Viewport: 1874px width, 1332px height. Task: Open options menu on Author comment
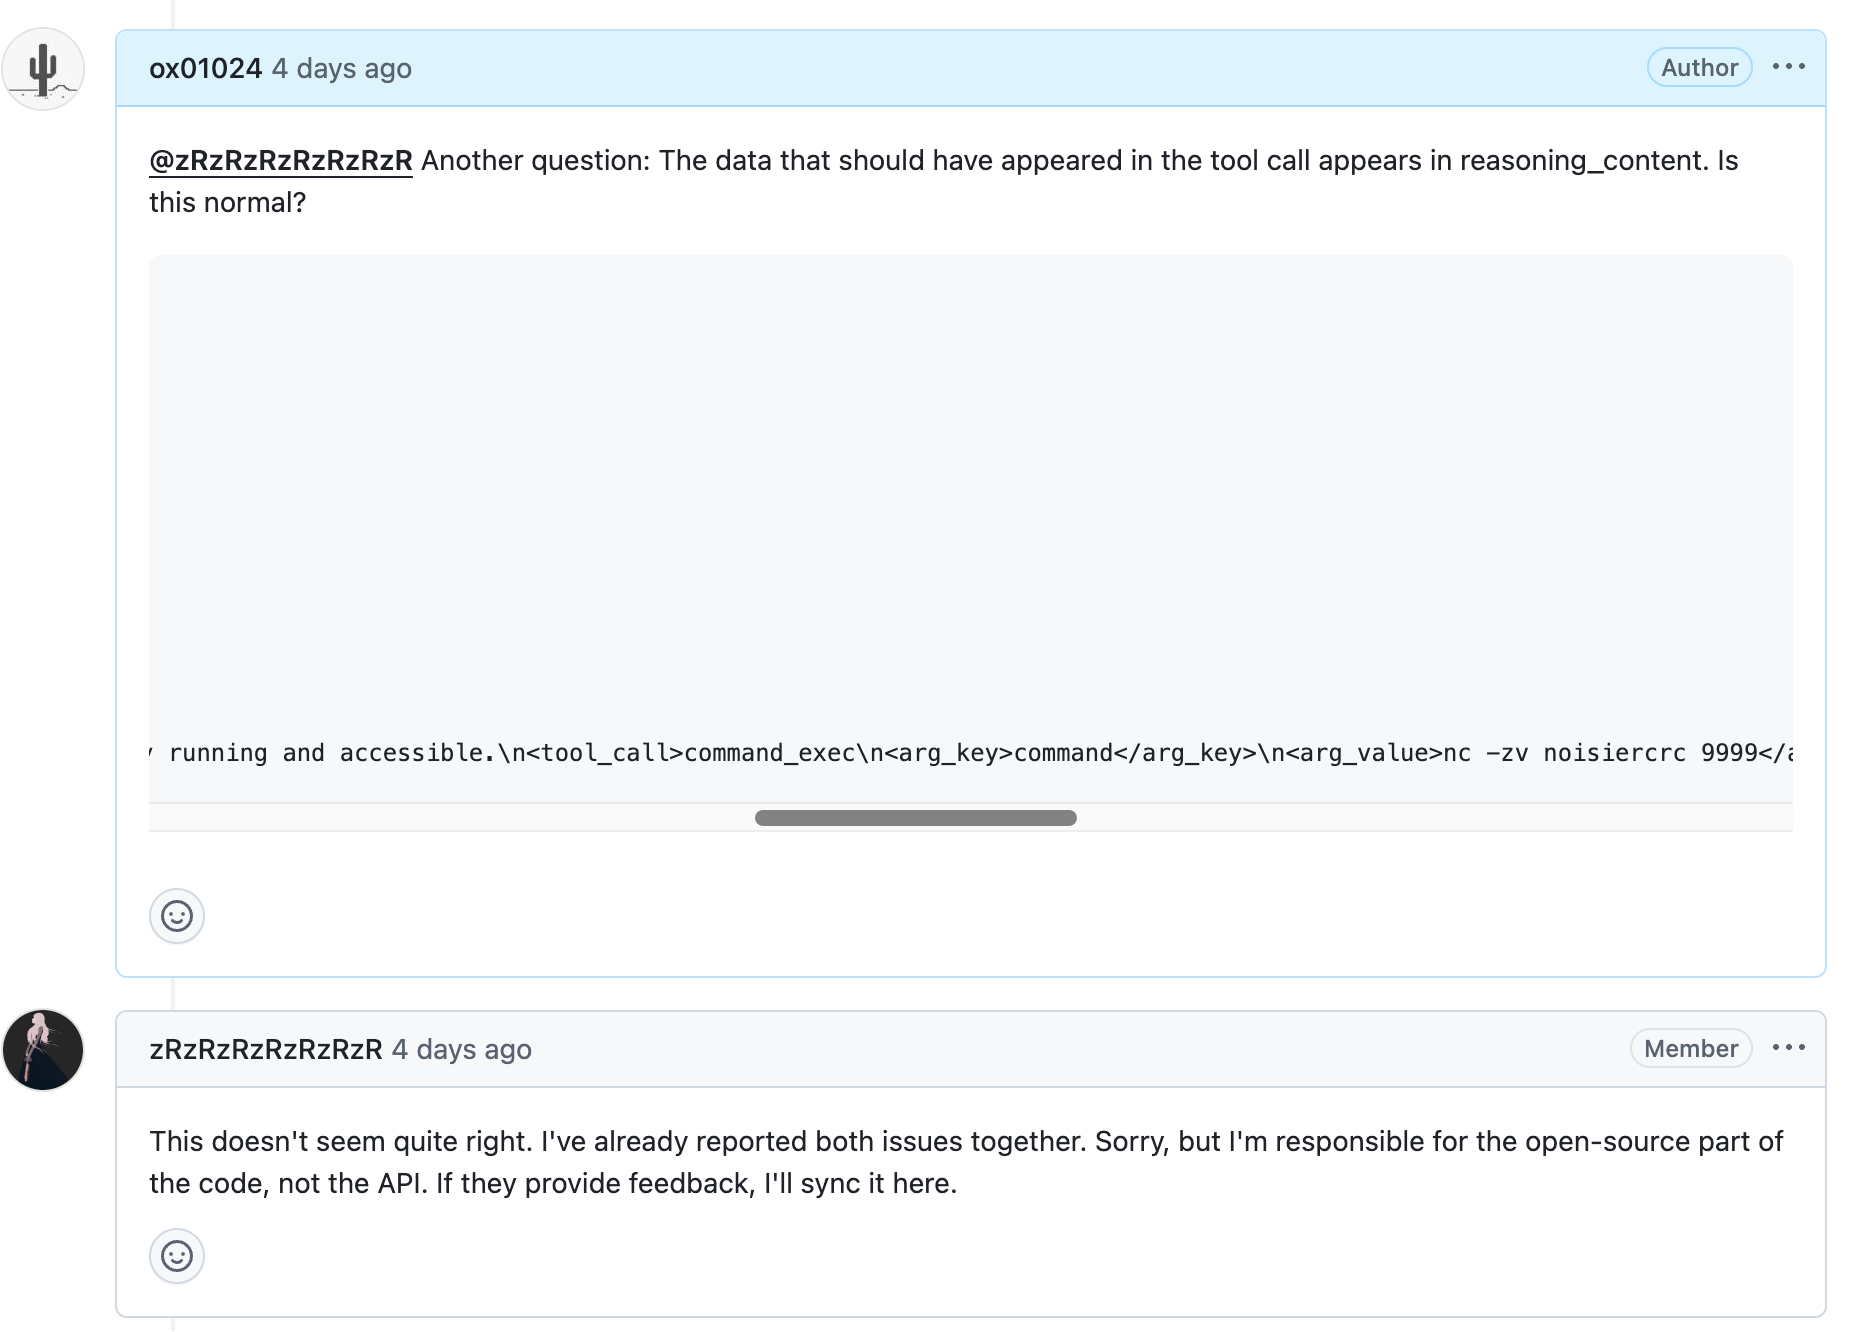[1788, 67]
